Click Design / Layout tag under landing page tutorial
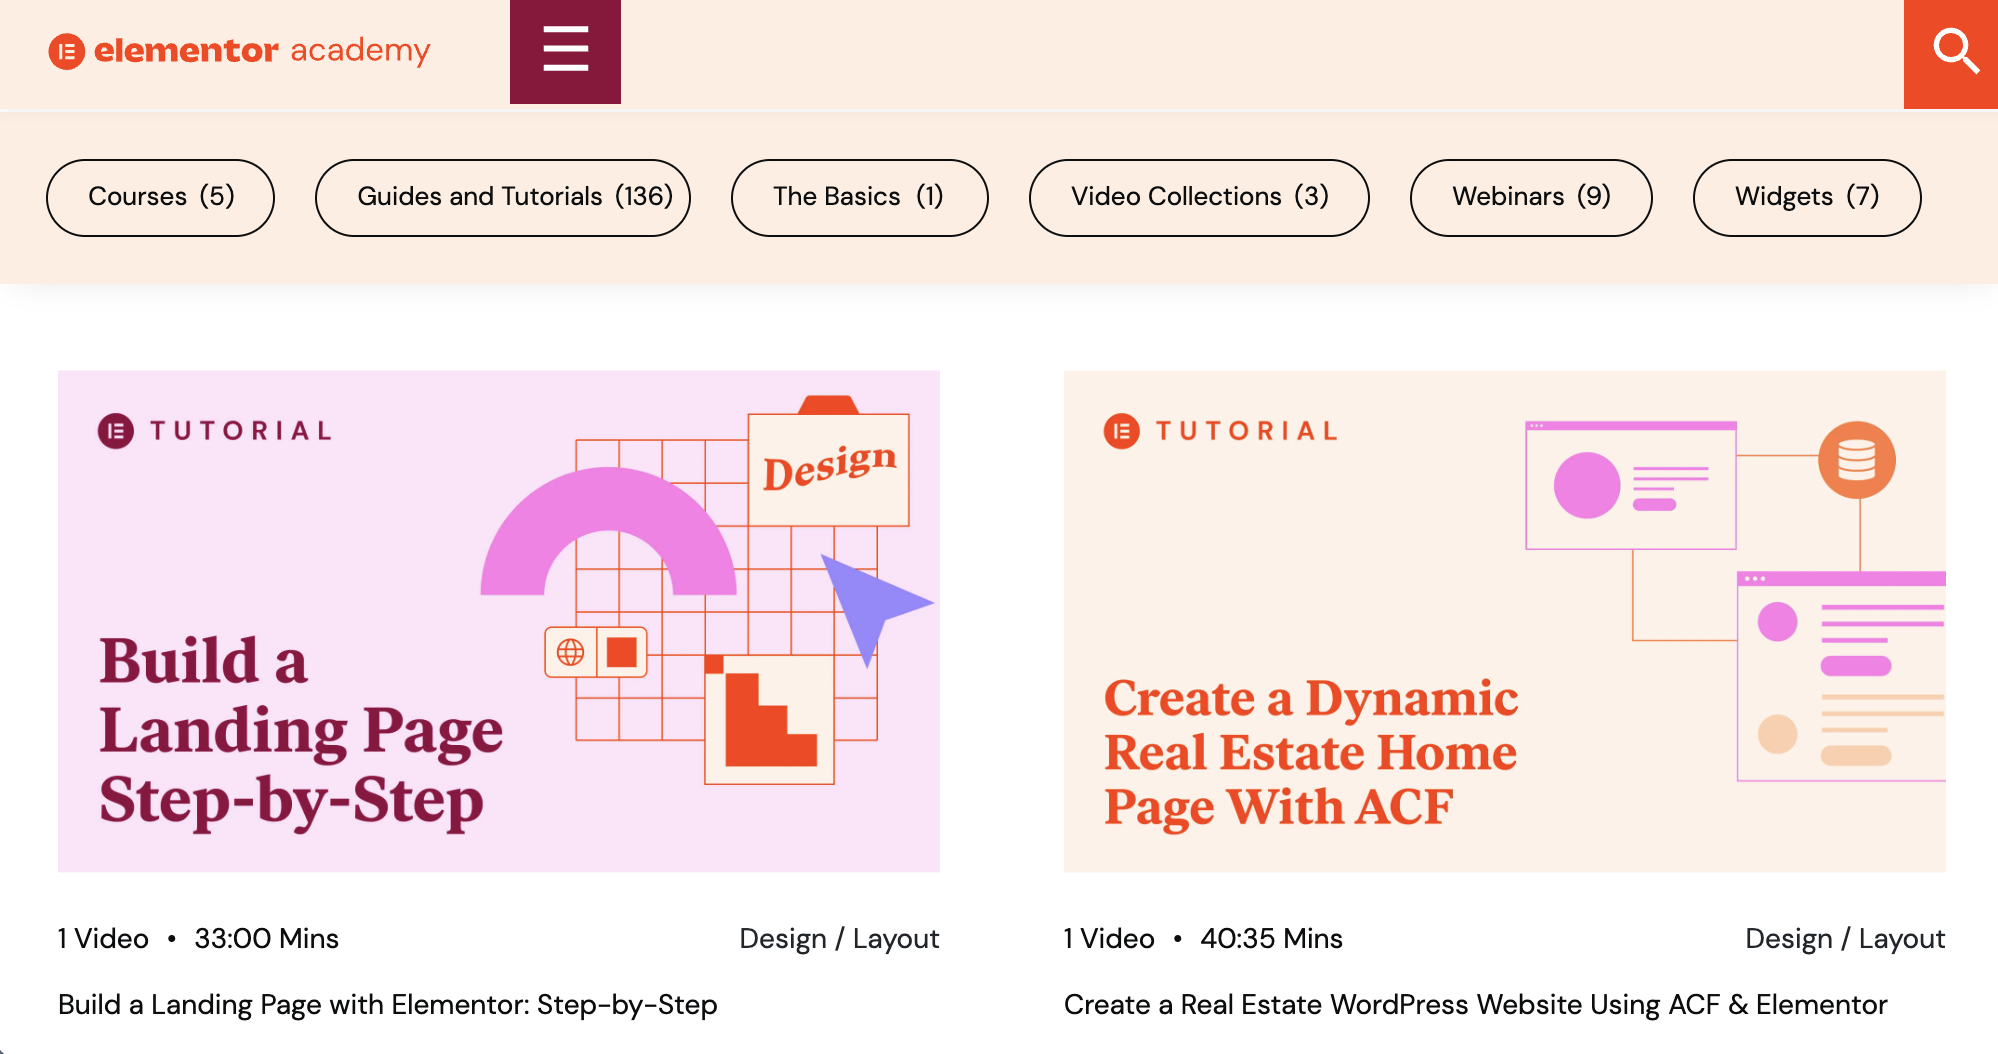The height and width of the screenshot is (1054, 1998). (839, 938)
